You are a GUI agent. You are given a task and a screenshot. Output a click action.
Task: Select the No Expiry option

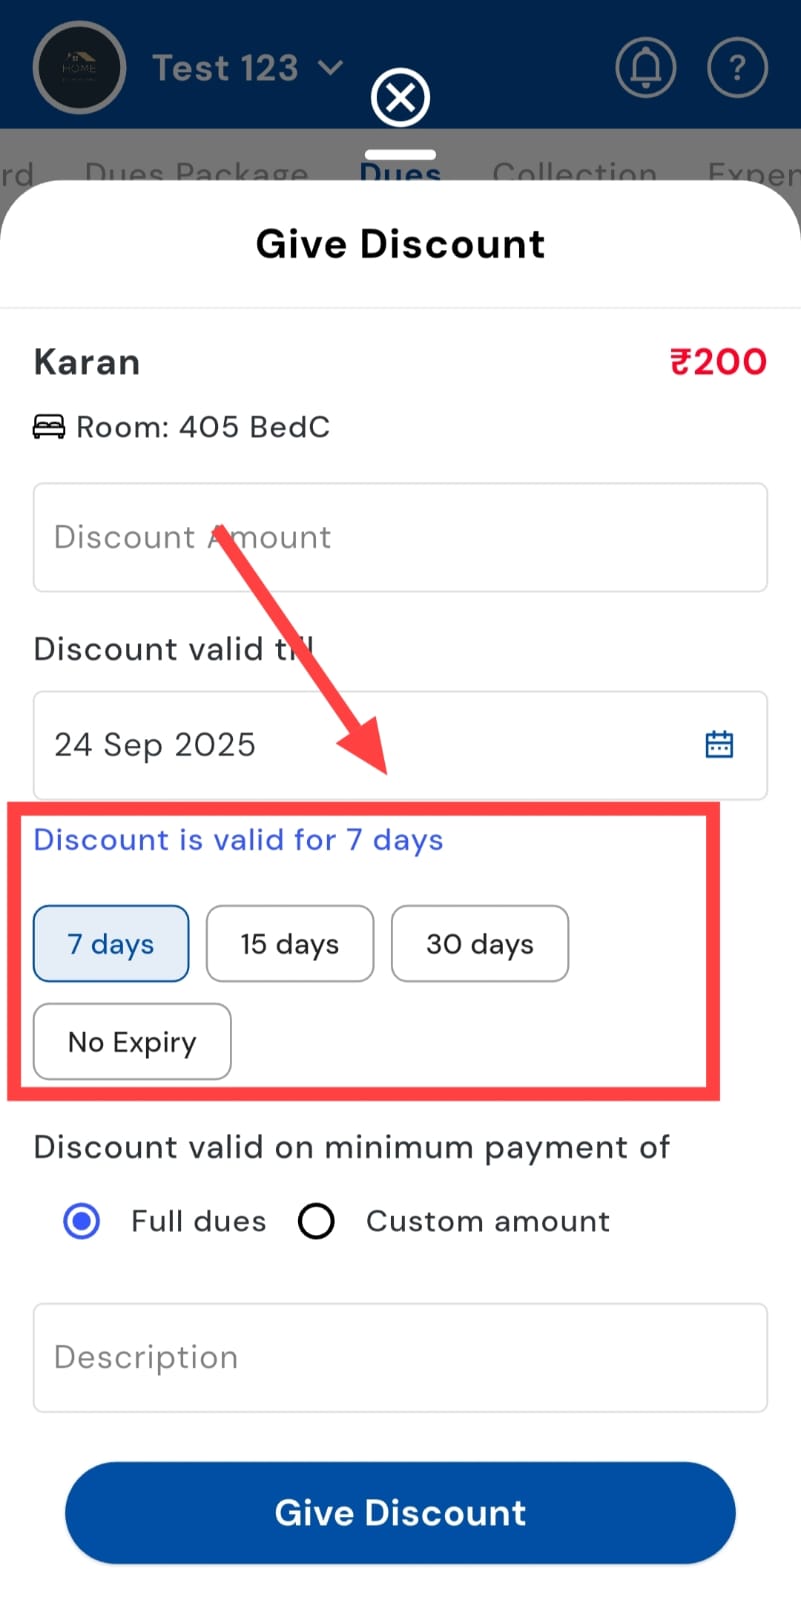point(132,1042)
